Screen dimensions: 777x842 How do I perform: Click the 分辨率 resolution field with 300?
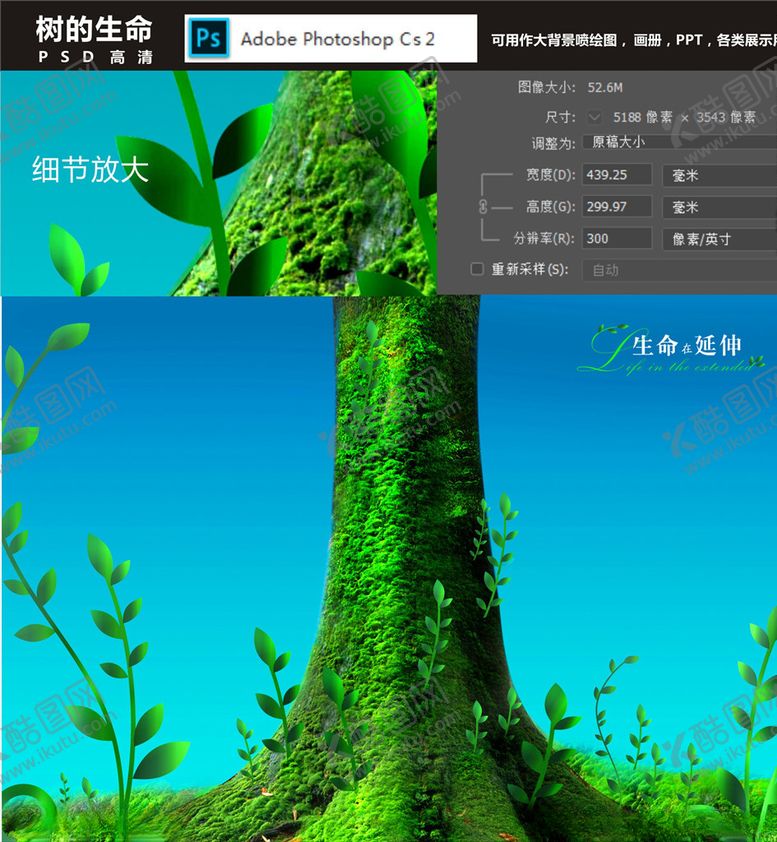[617, 239]
